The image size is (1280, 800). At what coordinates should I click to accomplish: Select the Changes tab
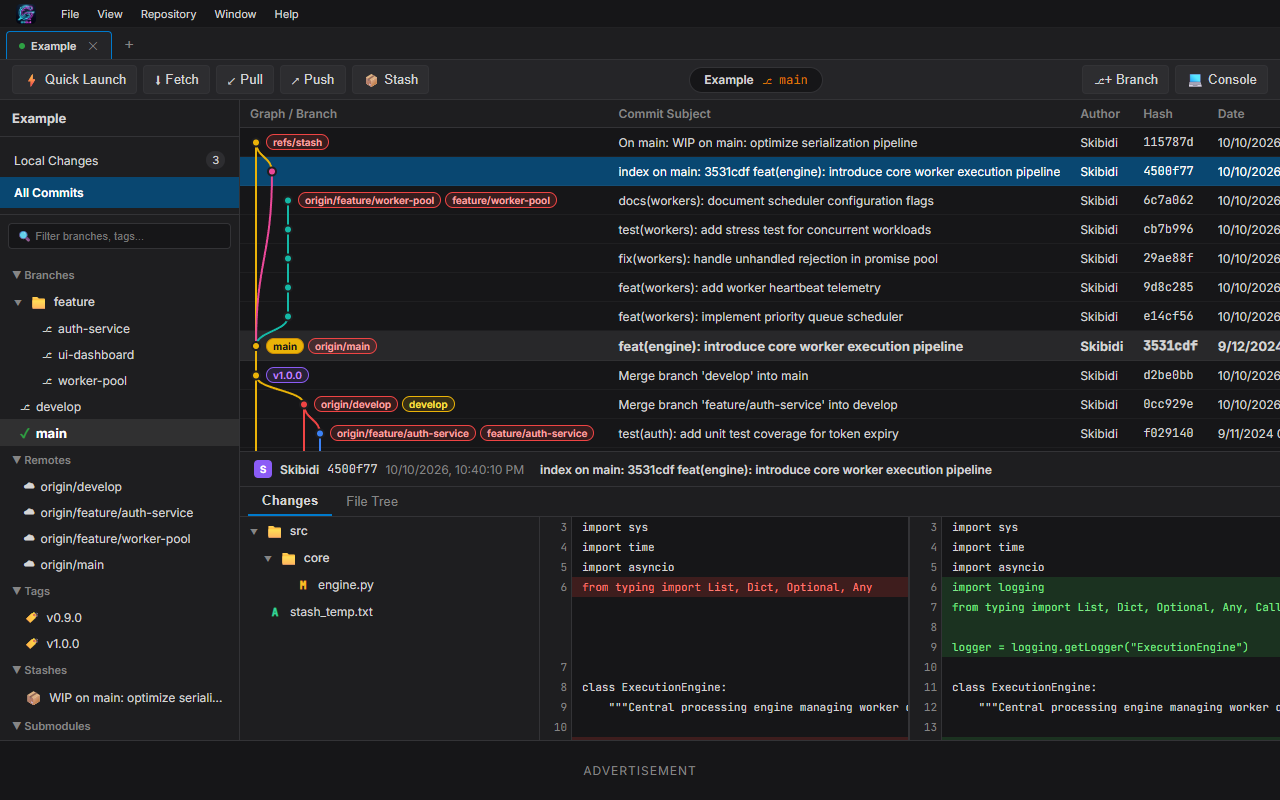[290, 501]
